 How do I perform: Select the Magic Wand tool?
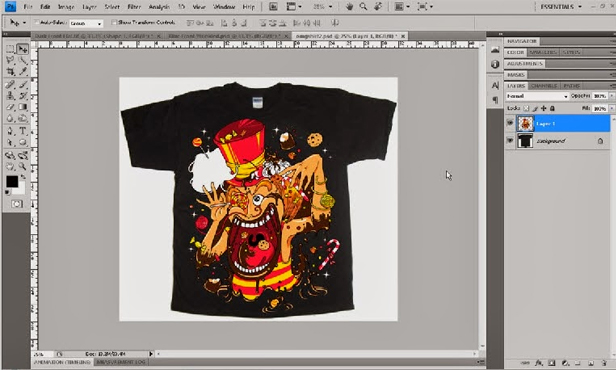click(x=22, y=60)
